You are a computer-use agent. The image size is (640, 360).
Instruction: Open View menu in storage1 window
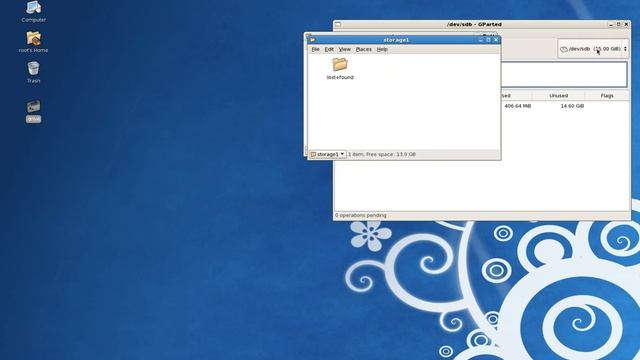[344, 49]
